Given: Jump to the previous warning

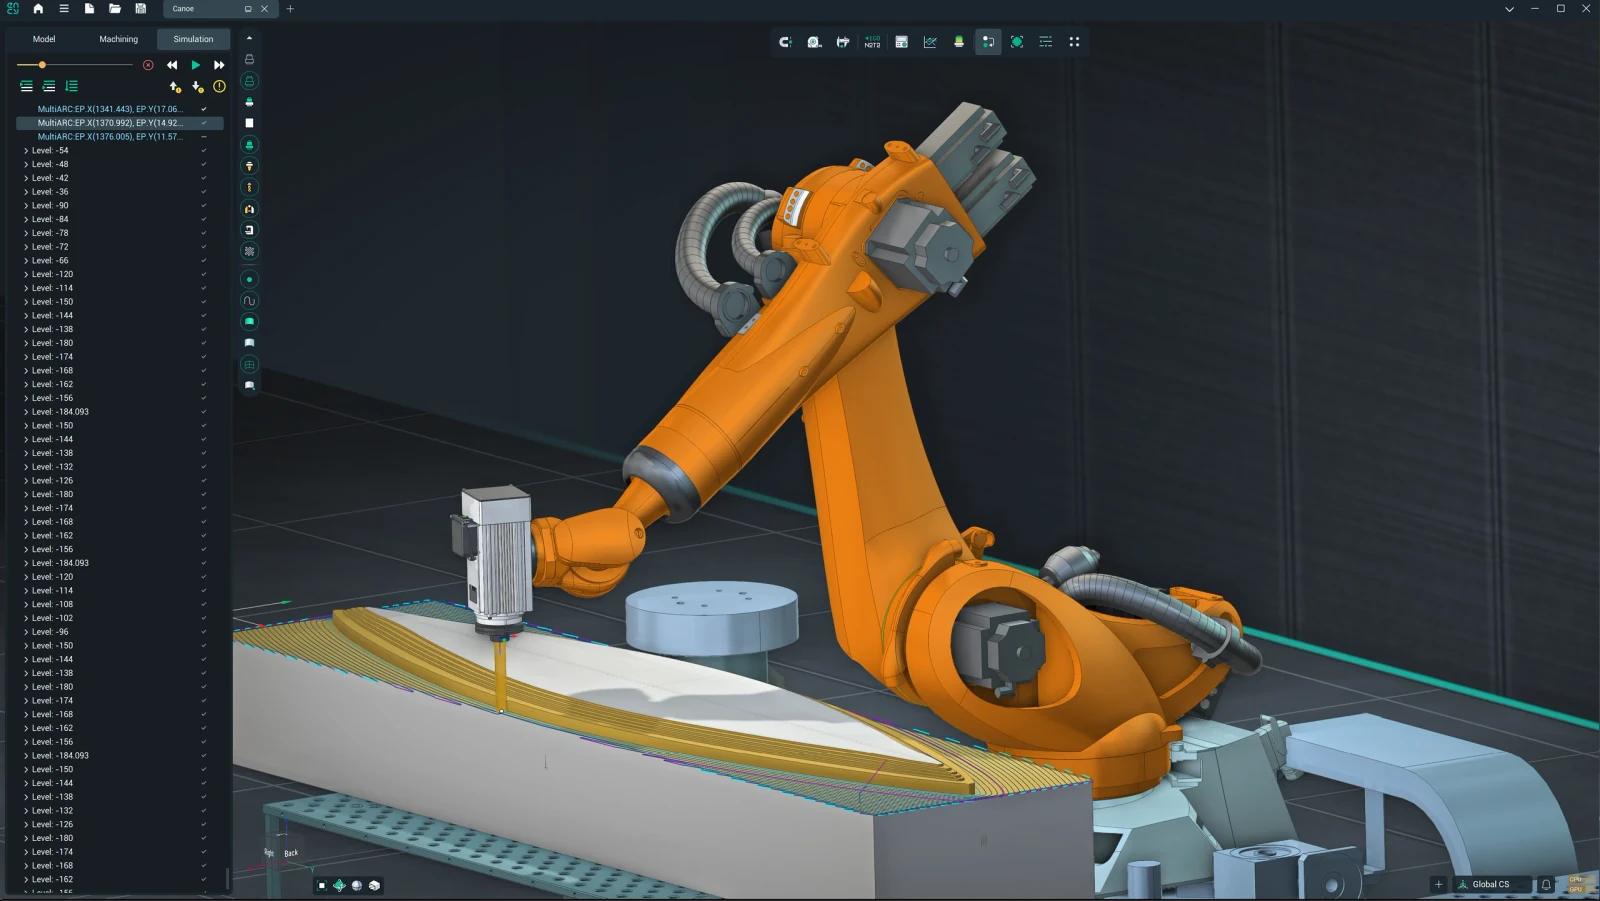Looking at the screenshot, I should point(175,87).
